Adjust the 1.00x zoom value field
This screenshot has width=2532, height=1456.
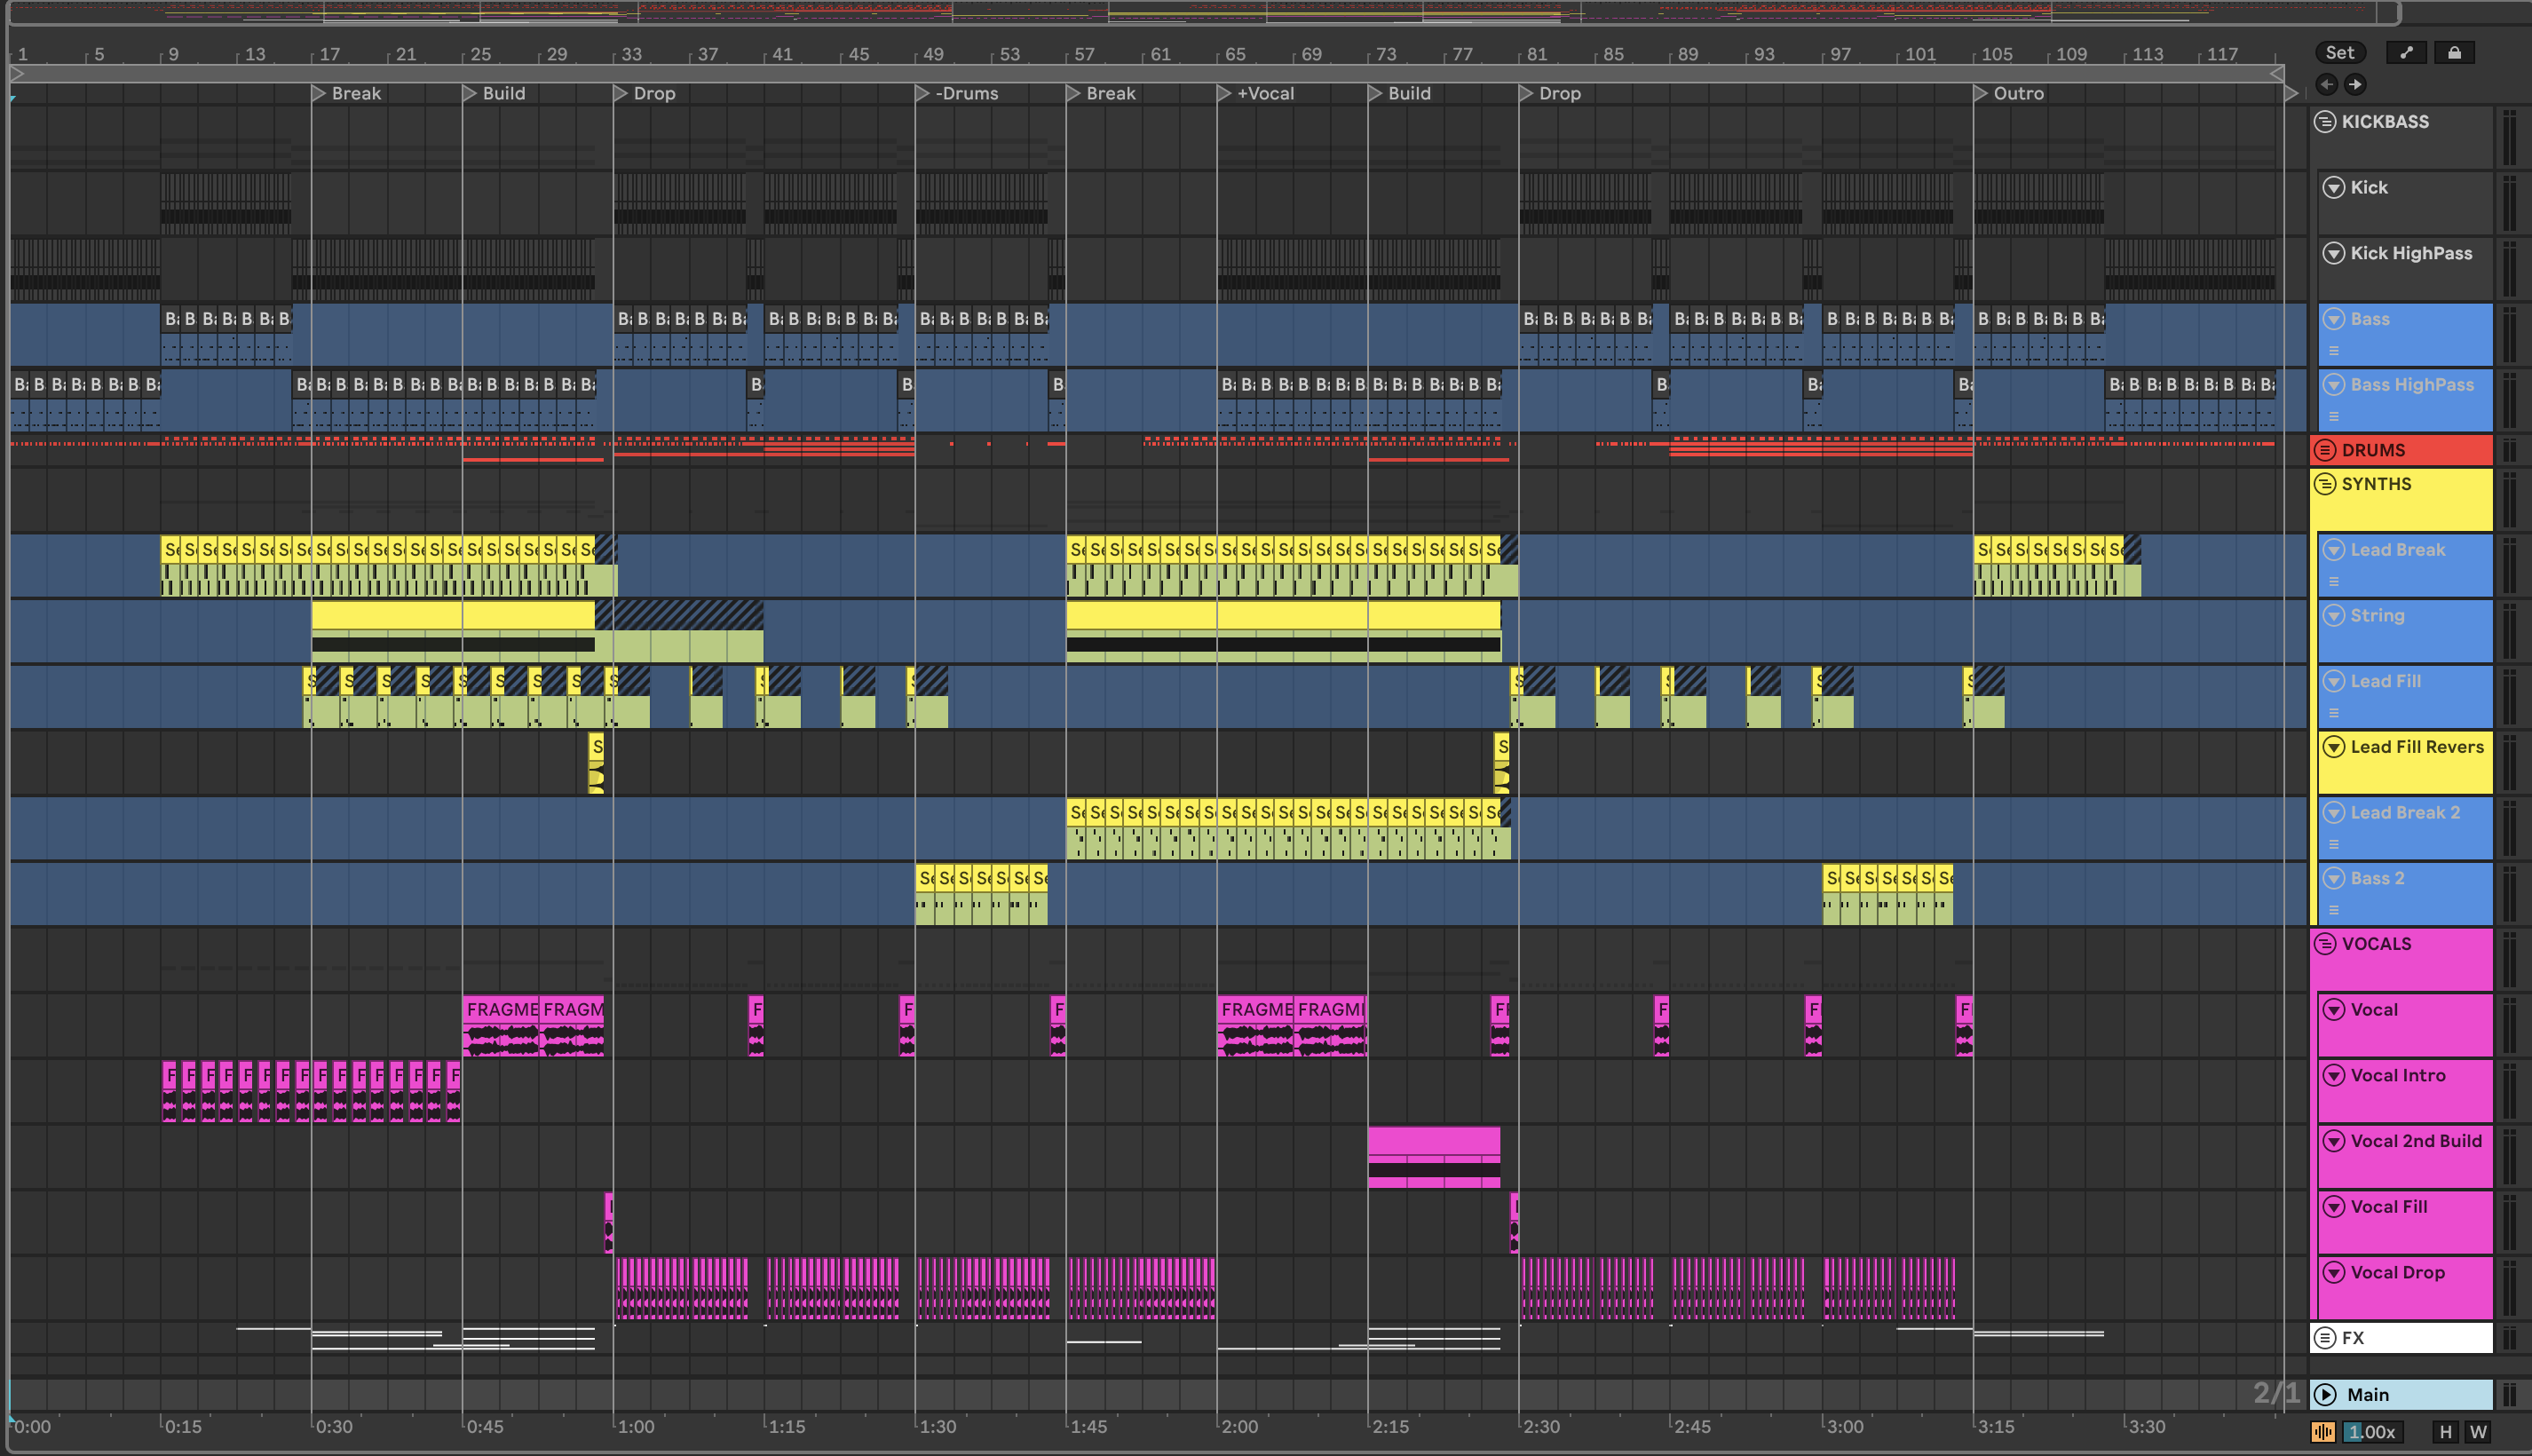(2371, 1432)
